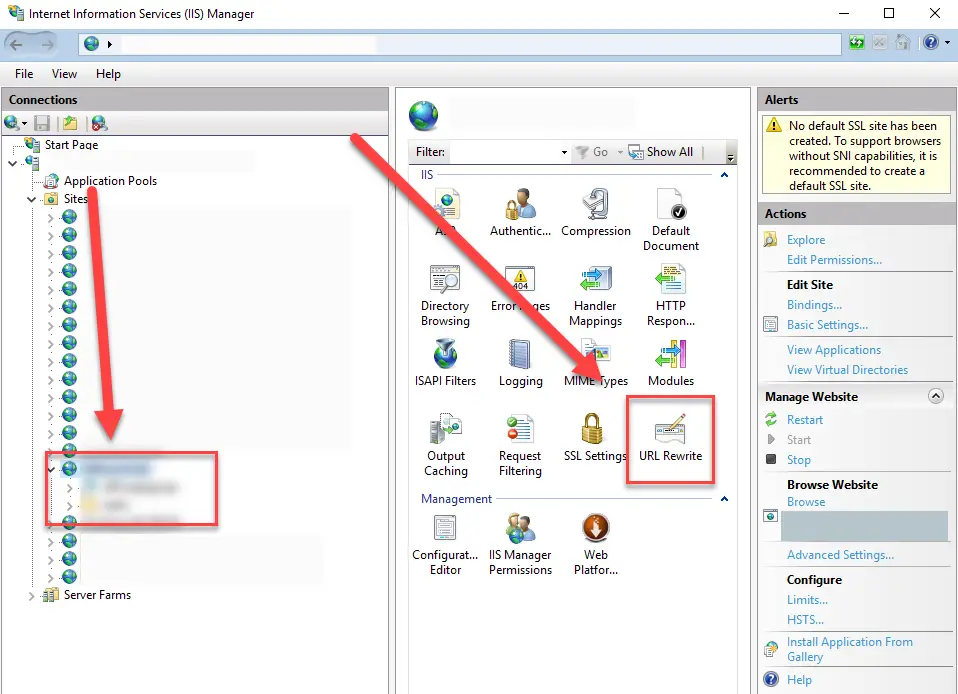958x694 pixels.
Task: Click the Help link in Actions pane
Action: point(799,680)
